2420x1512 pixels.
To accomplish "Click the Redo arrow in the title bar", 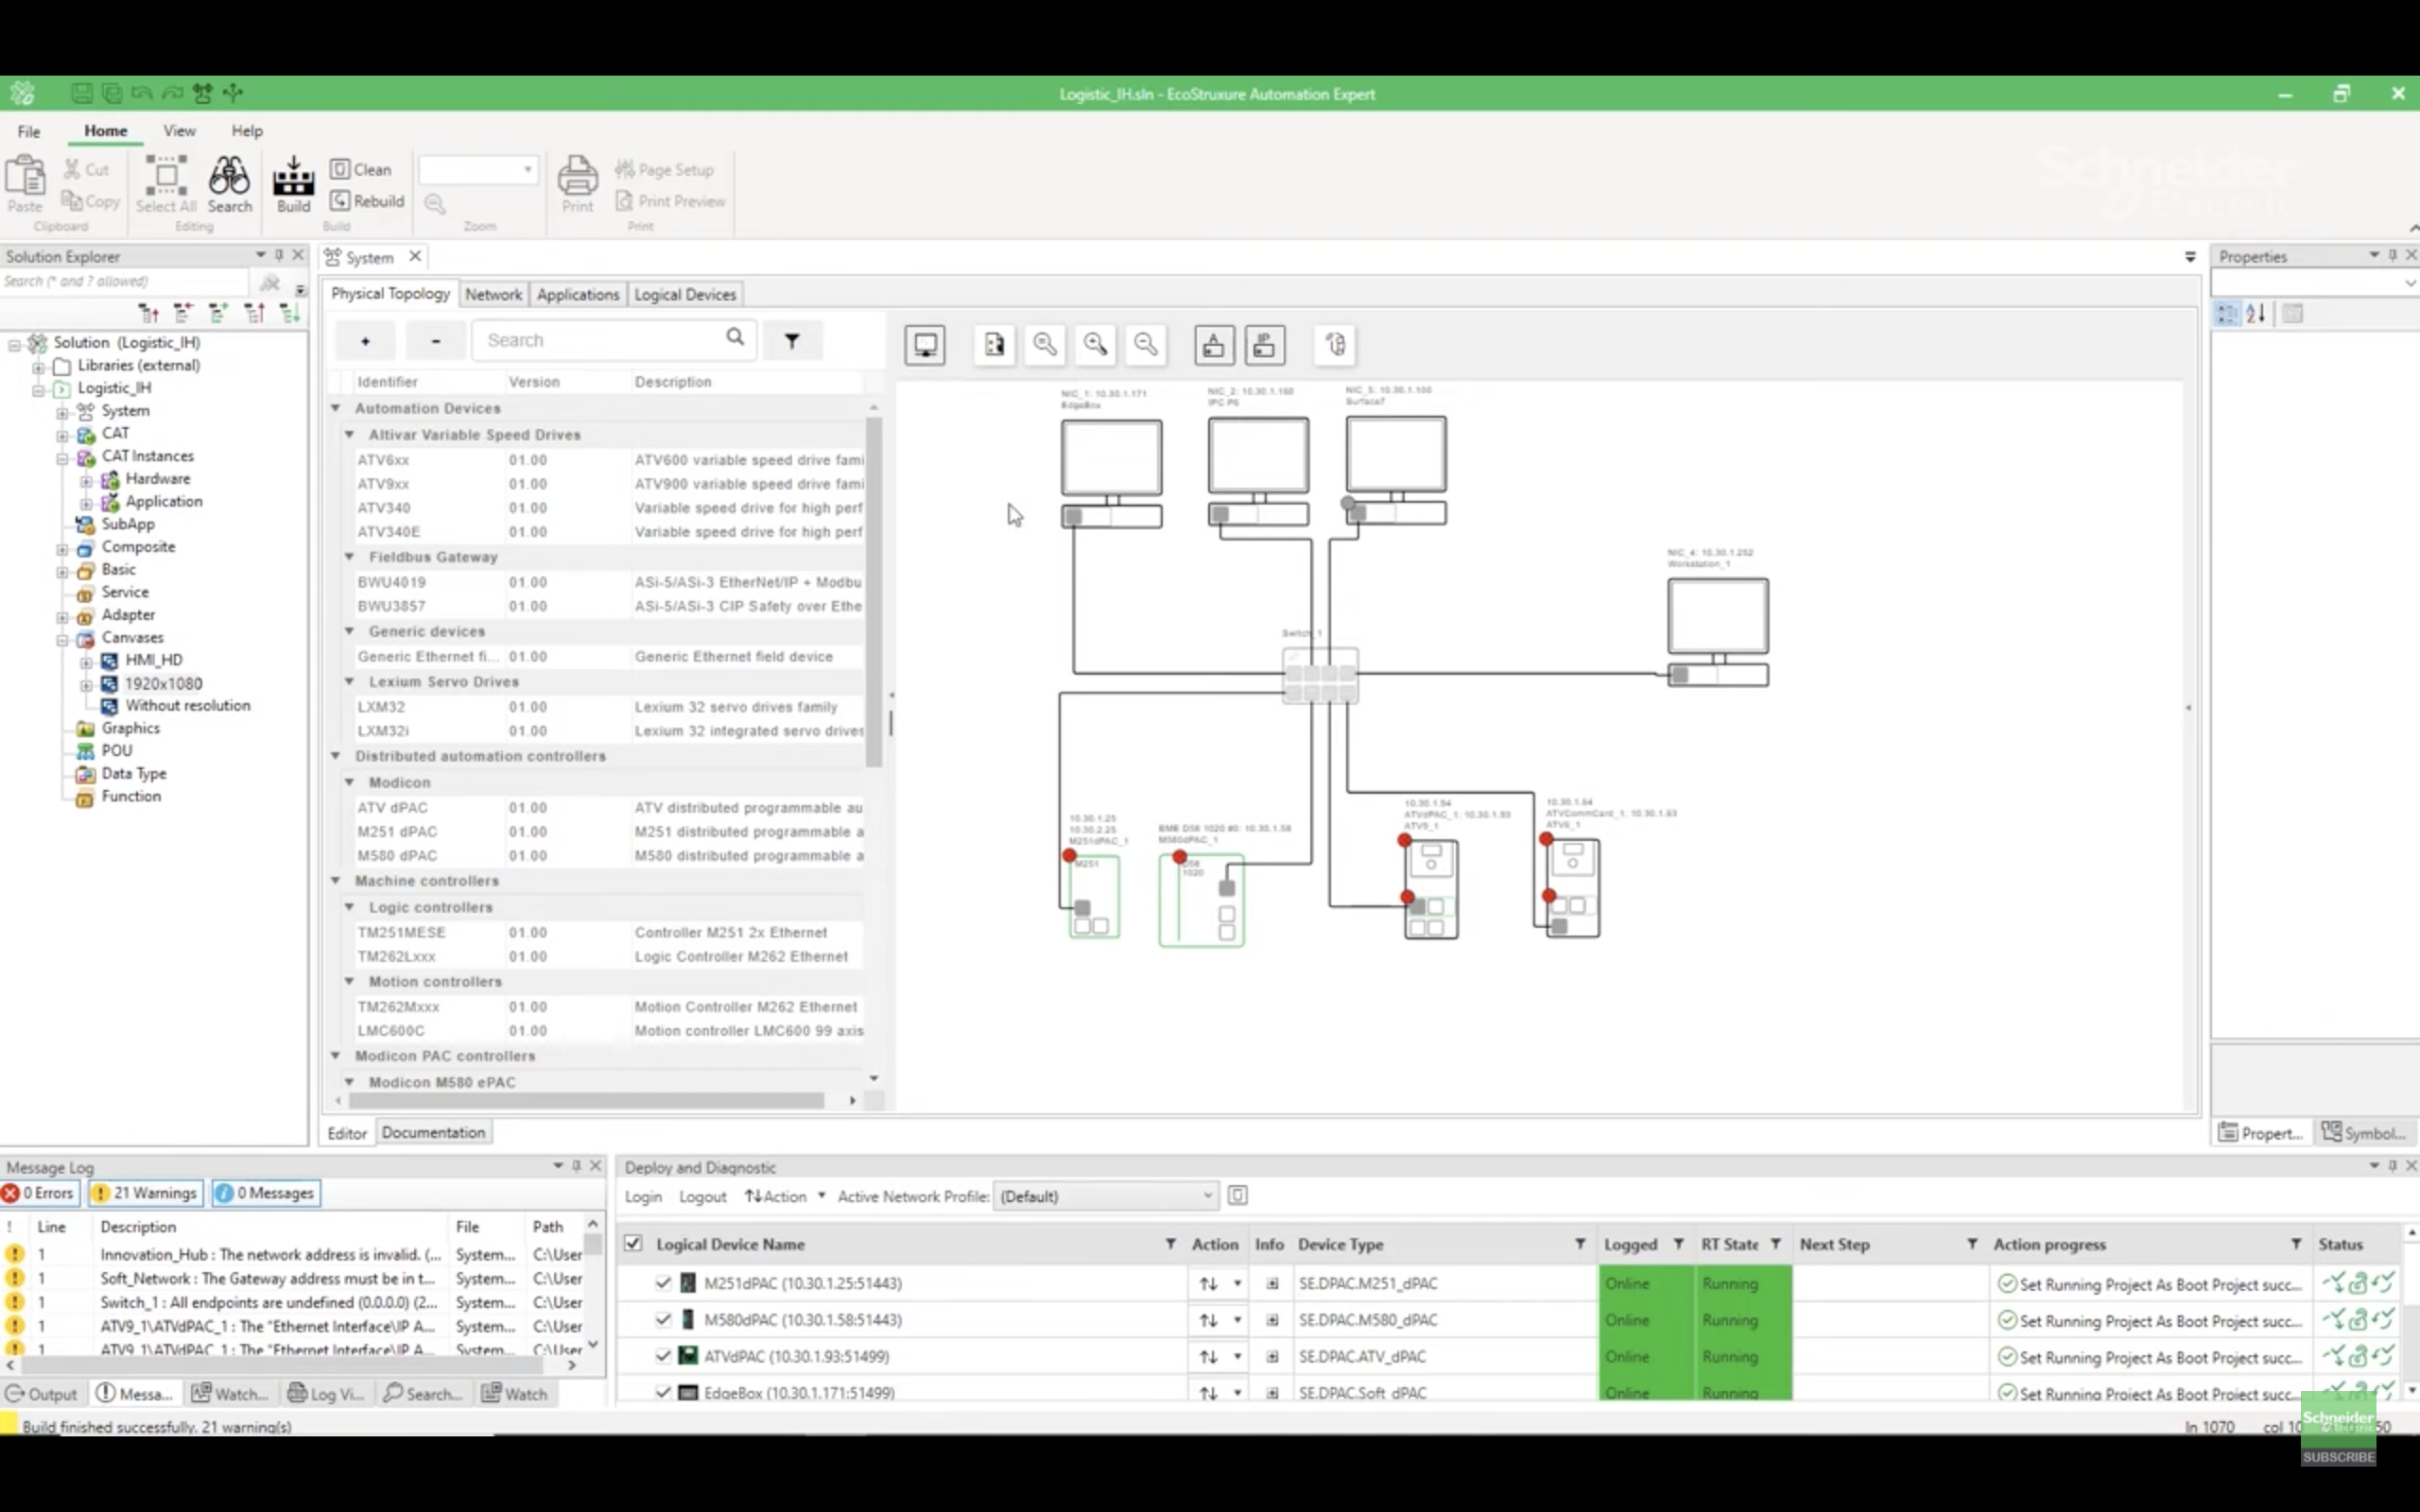I will (172, 93).
